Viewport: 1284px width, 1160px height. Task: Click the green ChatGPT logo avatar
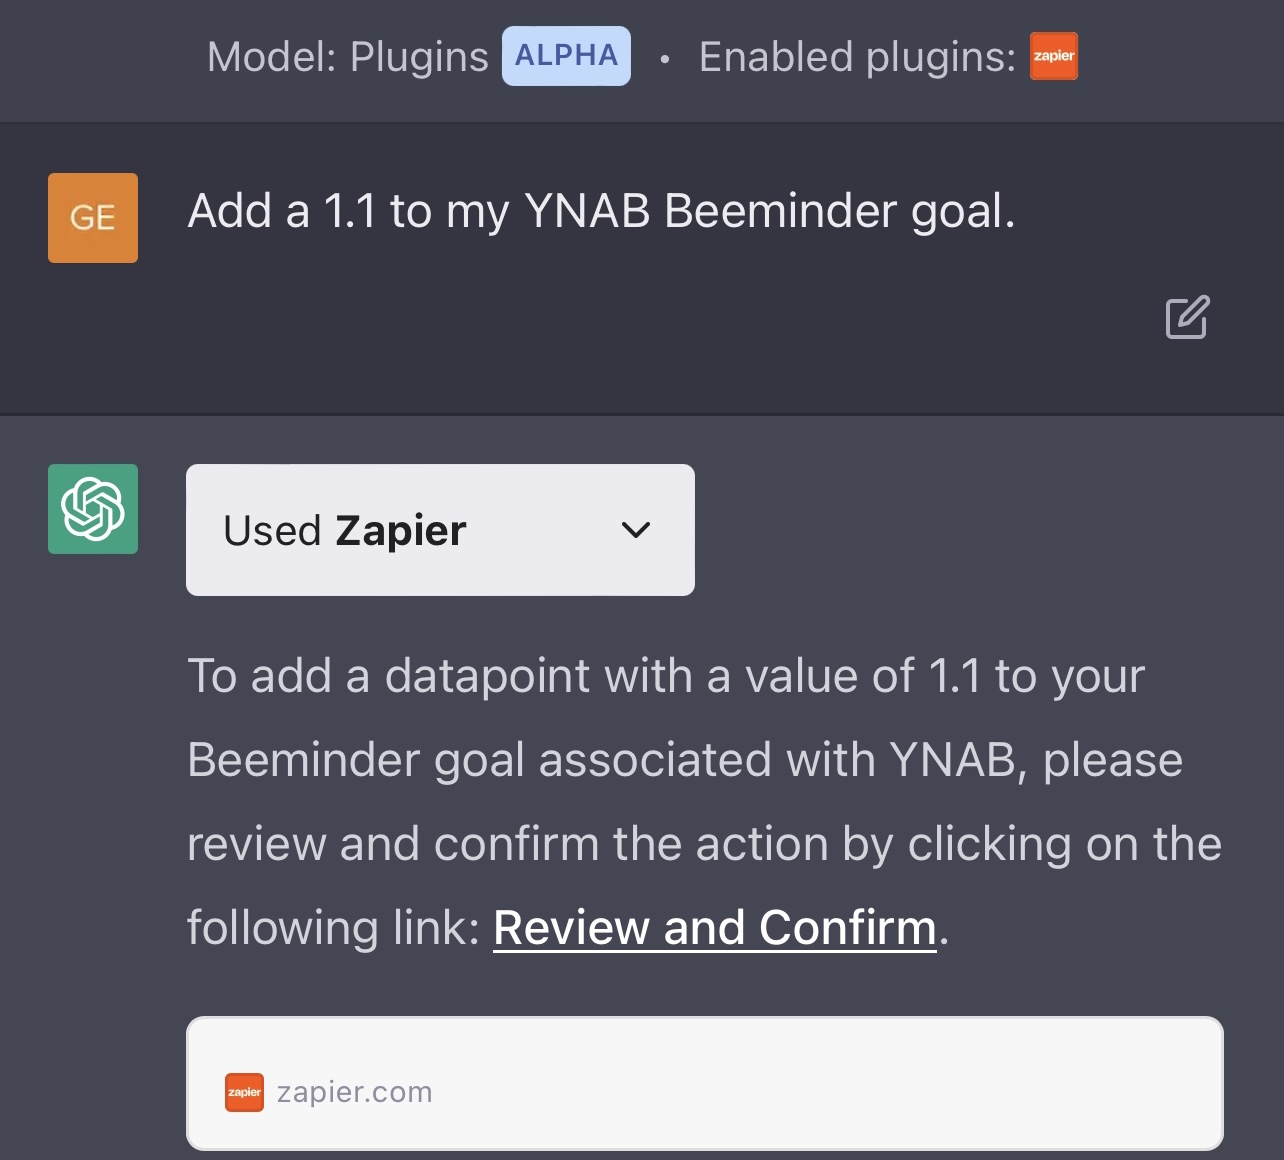pyautogui.click(x=93, y=509)
